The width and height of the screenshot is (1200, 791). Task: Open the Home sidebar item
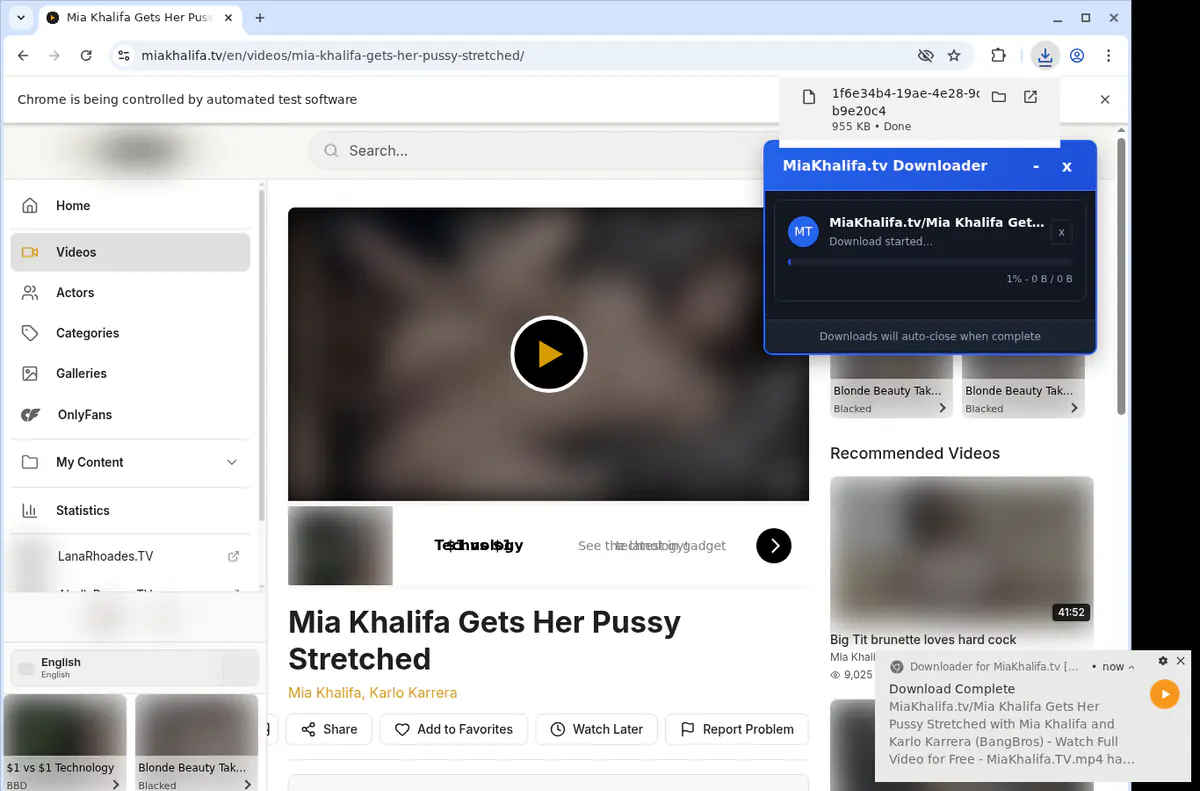click(x=130, y=206)
